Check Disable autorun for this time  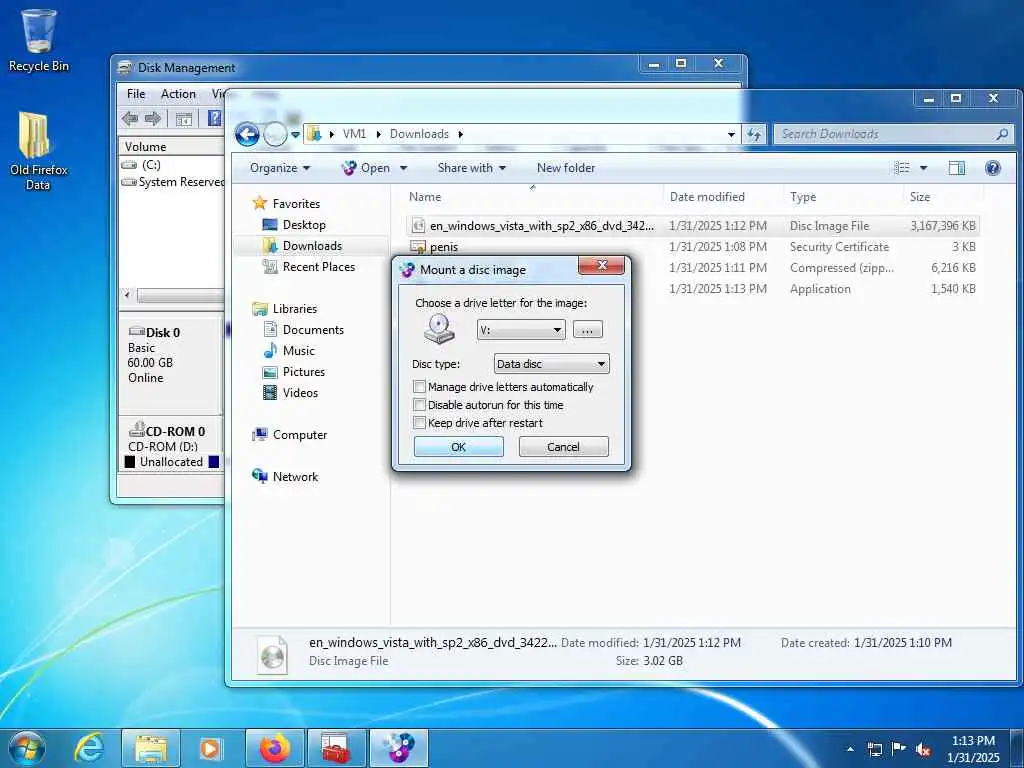tap(420, 405)
